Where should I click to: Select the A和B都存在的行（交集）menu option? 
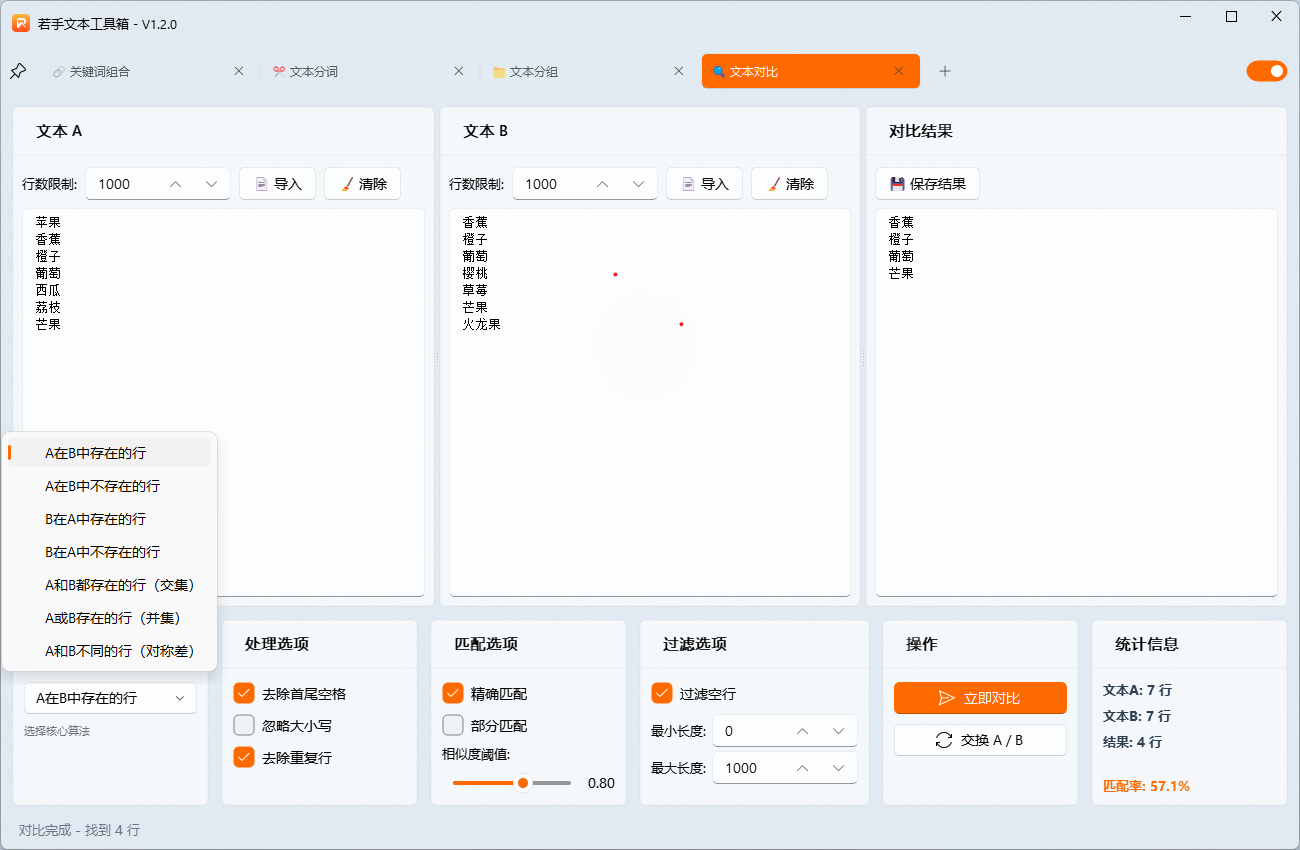pyautogui.click(x=118, y=584)
